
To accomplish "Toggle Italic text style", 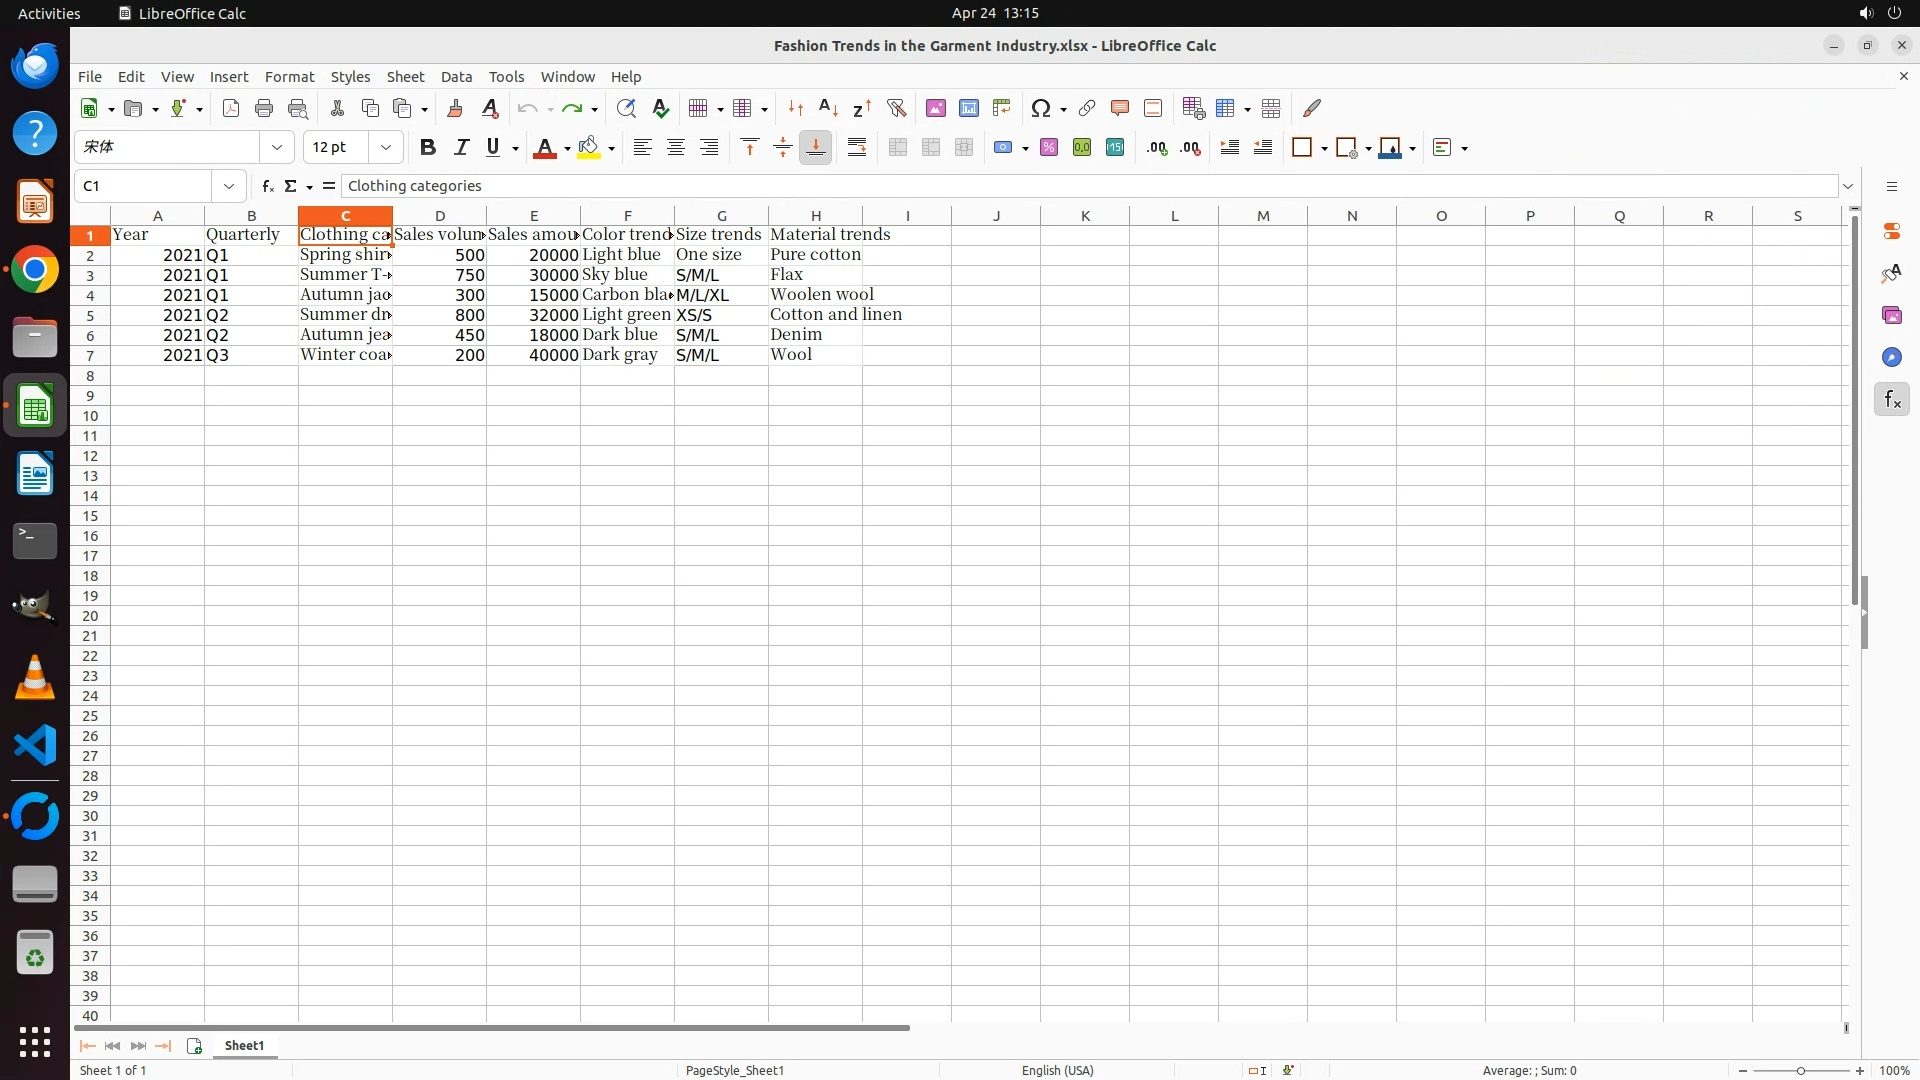I will pos(461,148).
